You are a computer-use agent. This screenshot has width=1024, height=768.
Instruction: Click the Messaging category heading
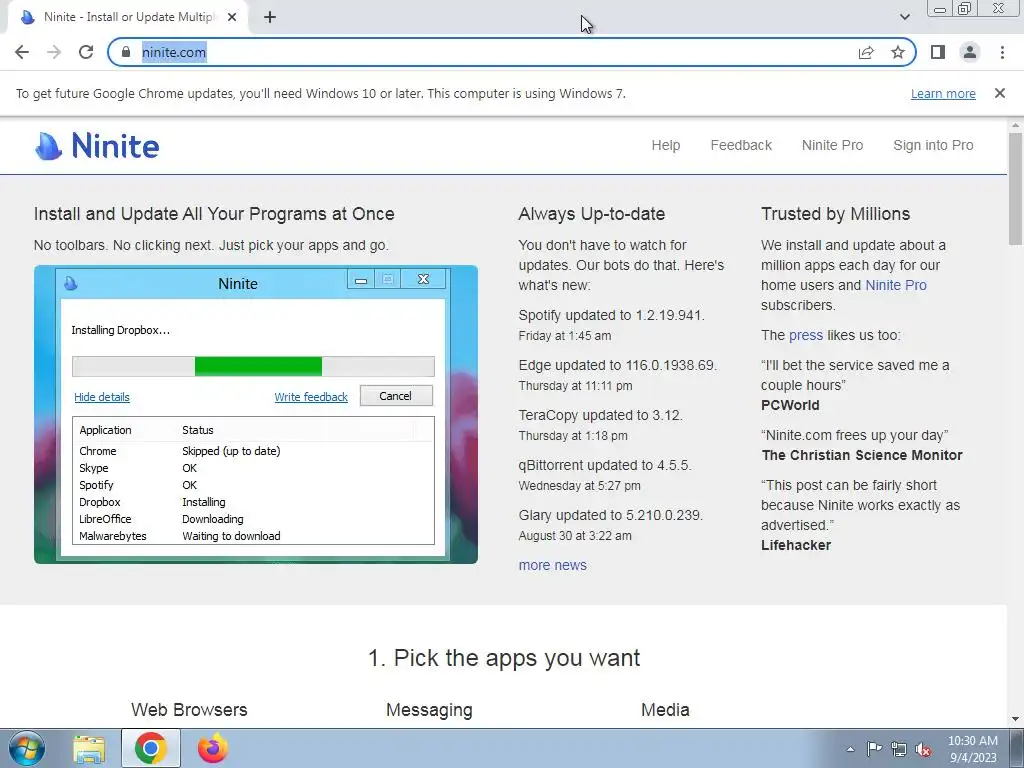429,710
